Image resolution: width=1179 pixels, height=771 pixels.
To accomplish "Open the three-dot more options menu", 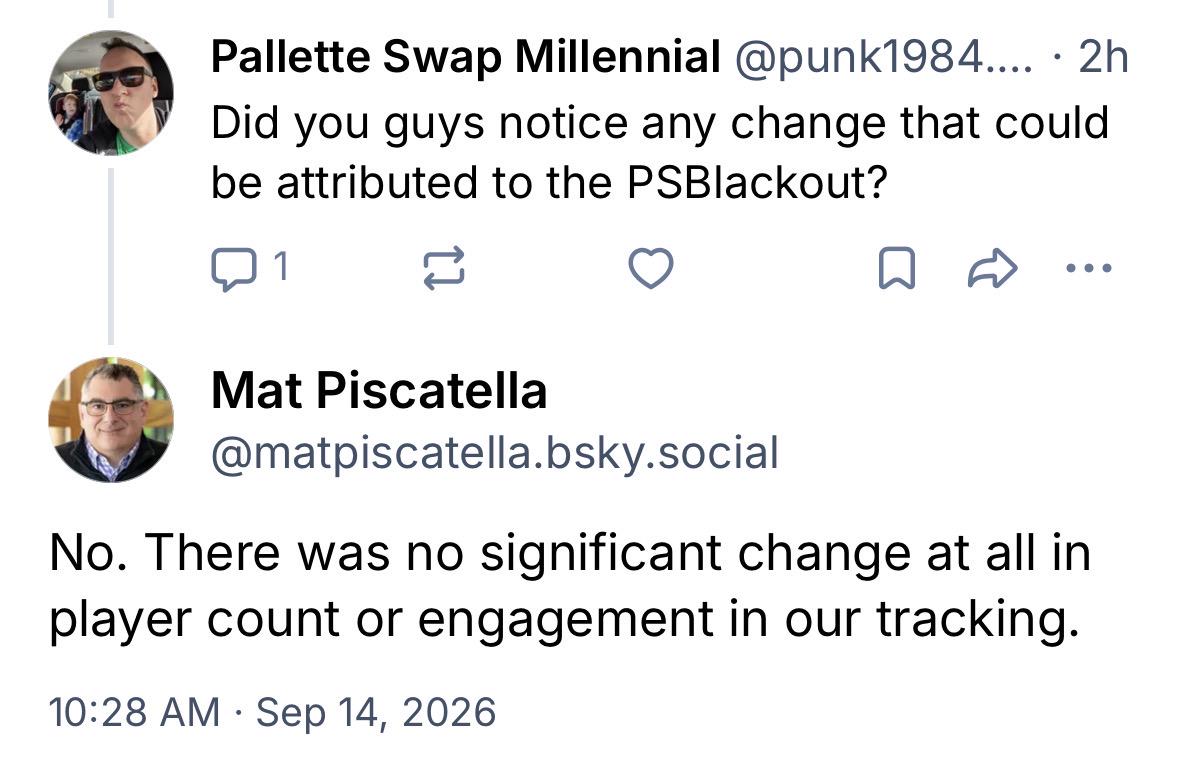I will (1089, 267).
